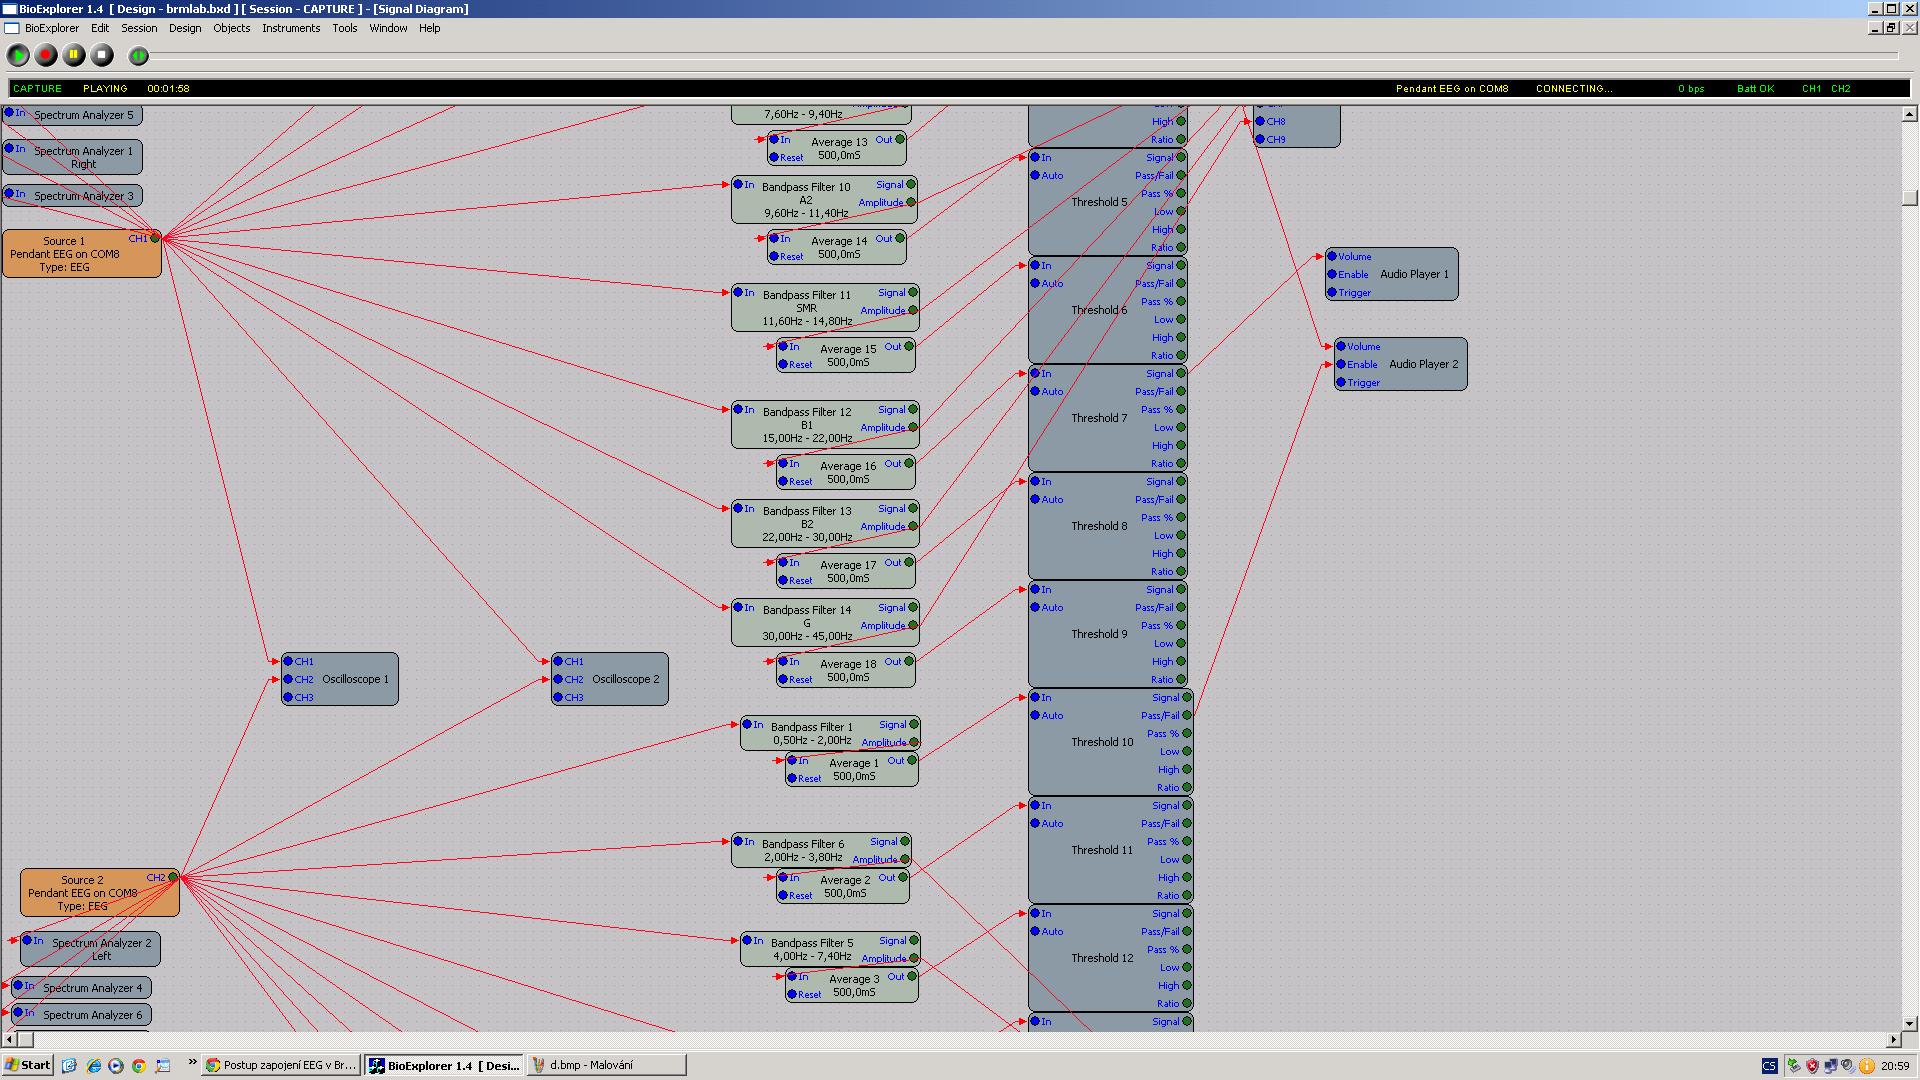
Task: Click the green double-arrow position button
Action: [139, 56]
